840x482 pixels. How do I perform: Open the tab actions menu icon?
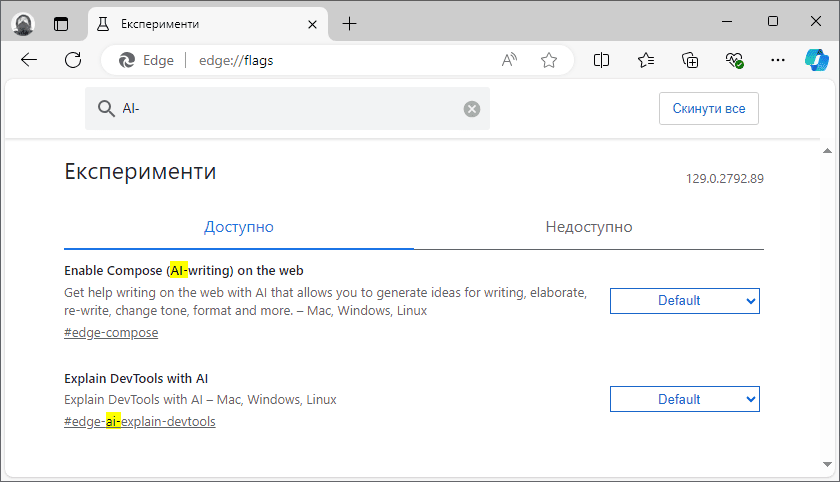61,24
